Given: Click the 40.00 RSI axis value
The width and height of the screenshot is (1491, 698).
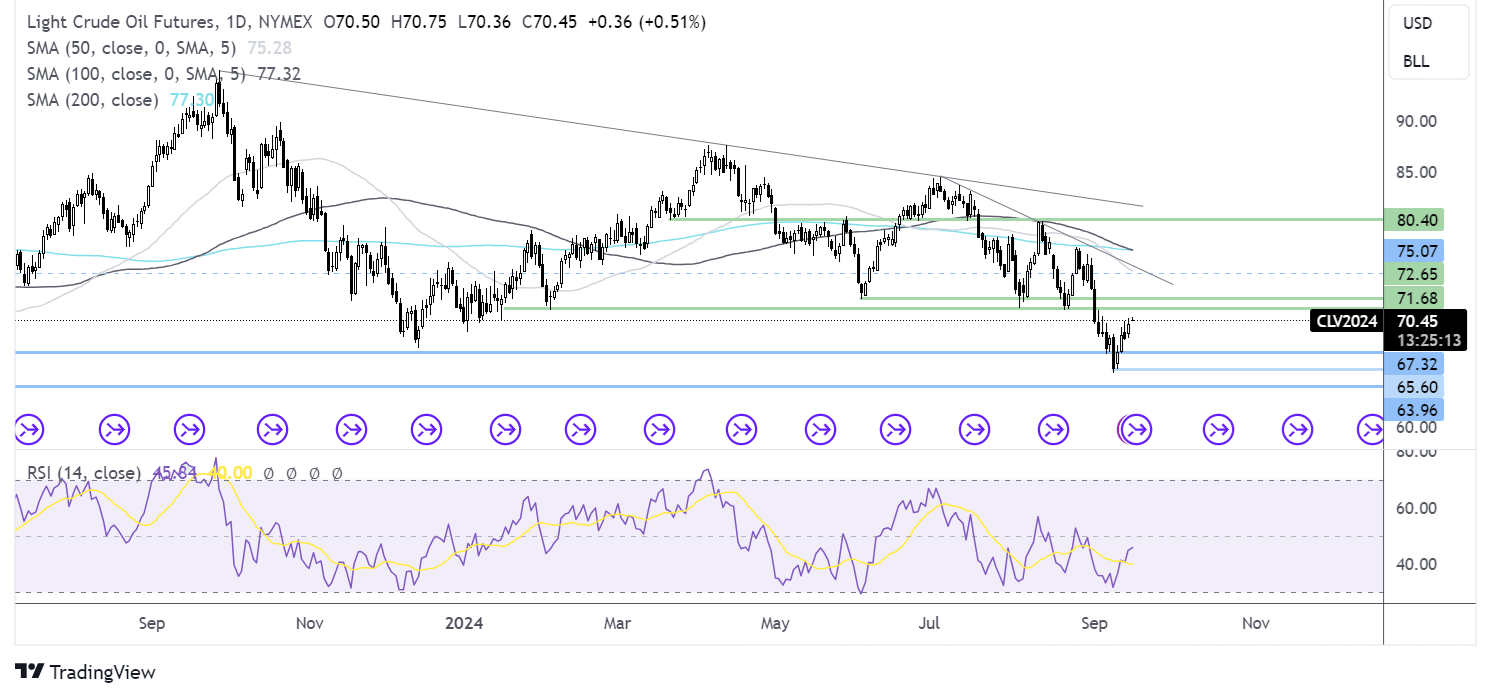Looking at the screenshot, I should coord(1416,564).
